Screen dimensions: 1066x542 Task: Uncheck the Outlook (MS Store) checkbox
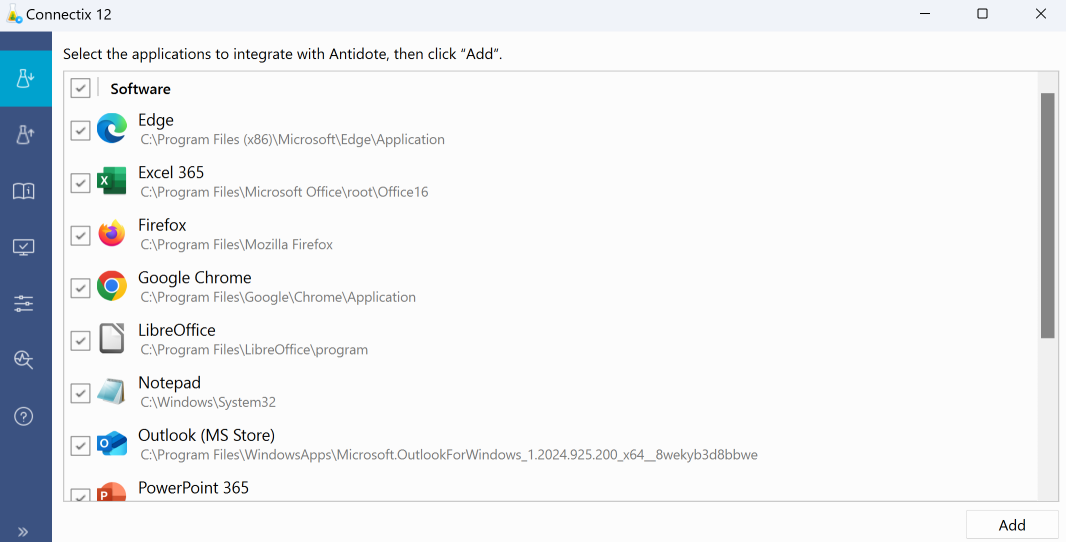point(81,445)
